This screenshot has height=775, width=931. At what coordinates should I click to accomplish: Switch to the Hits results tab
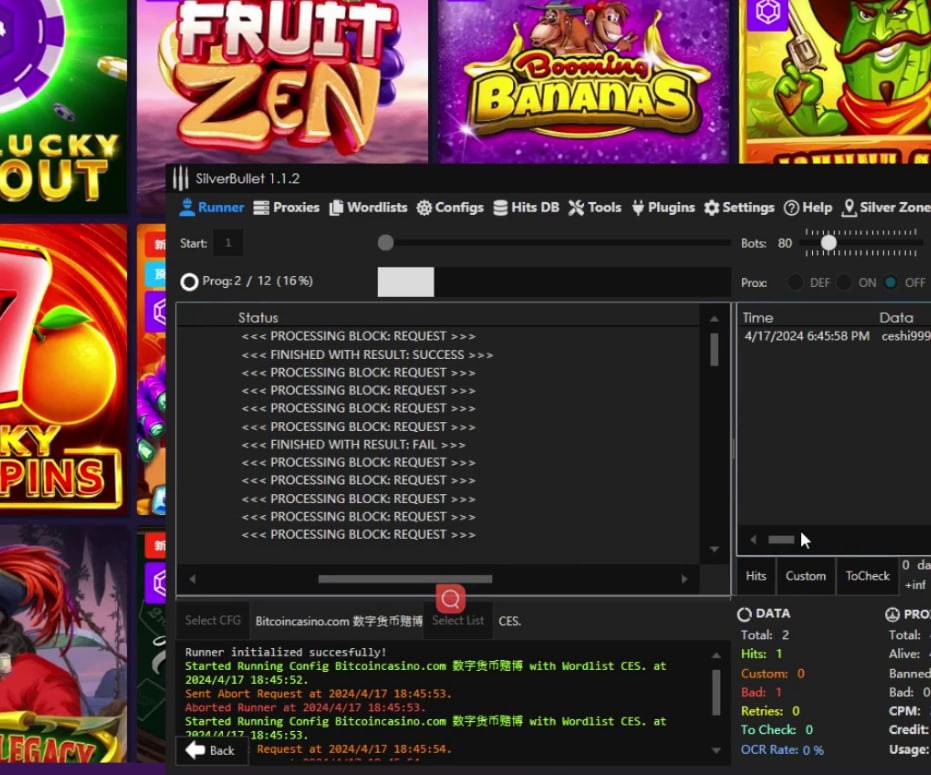pyautogui.click(x=756, y=576)
